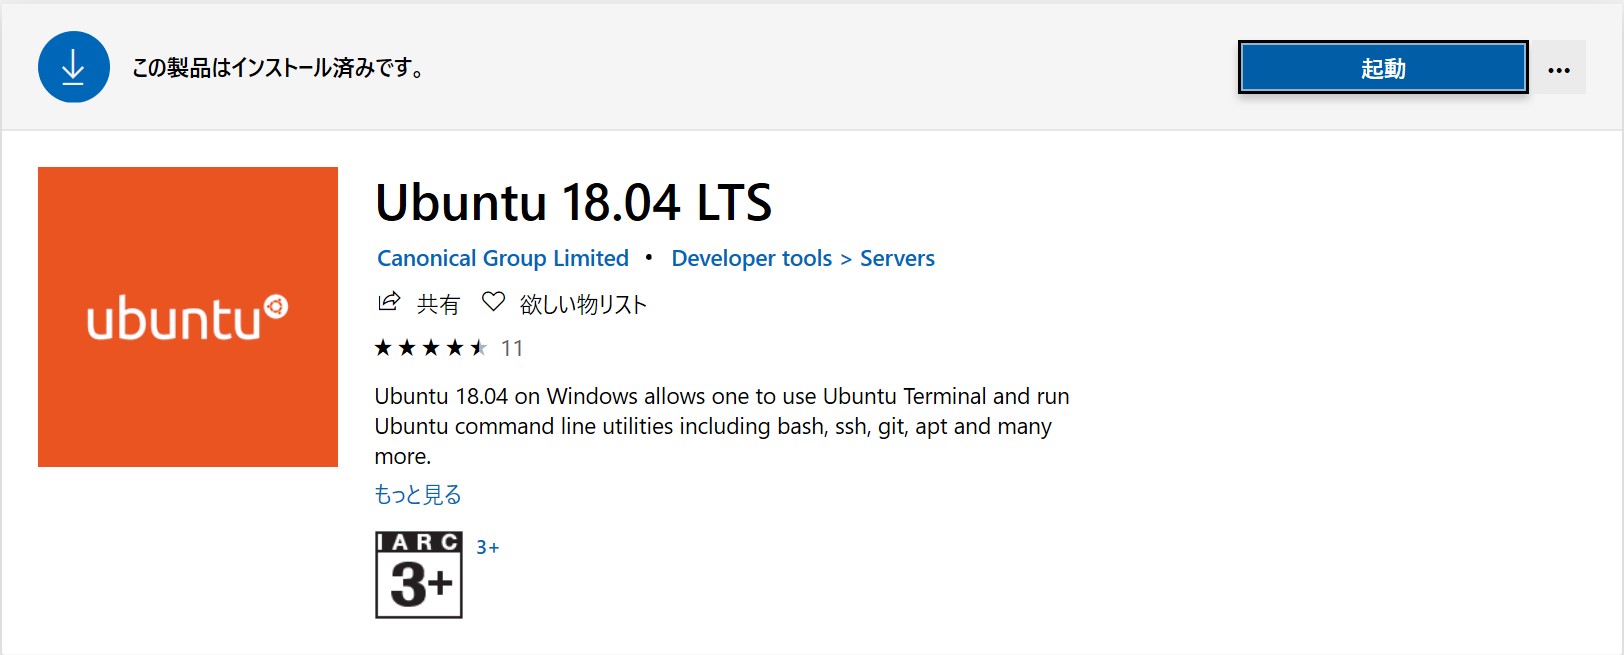Open the 3+ age rating link

pos(487,547)
